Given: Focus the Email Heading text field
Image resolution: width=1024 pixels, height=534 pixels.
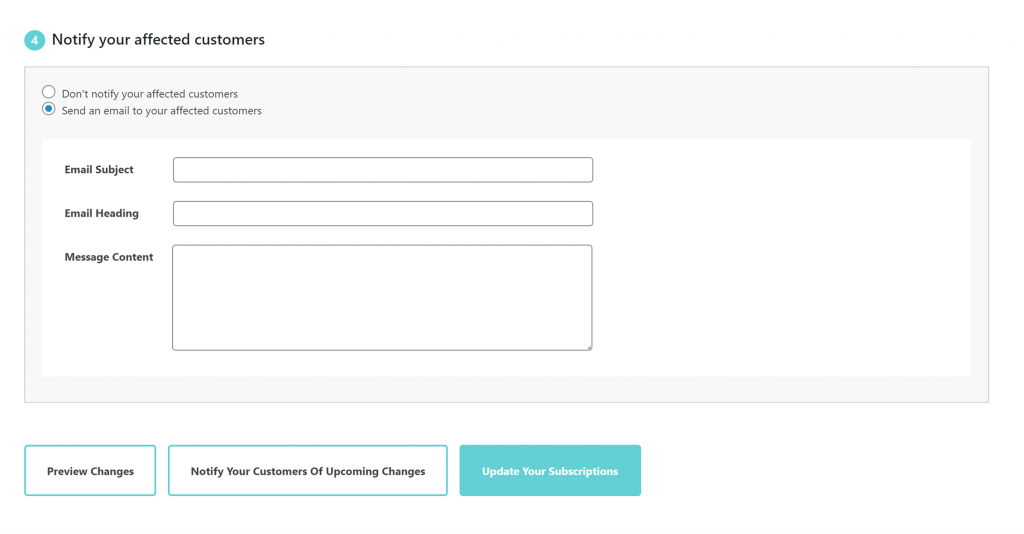Looking at the screenshot, I should point(383,213).
